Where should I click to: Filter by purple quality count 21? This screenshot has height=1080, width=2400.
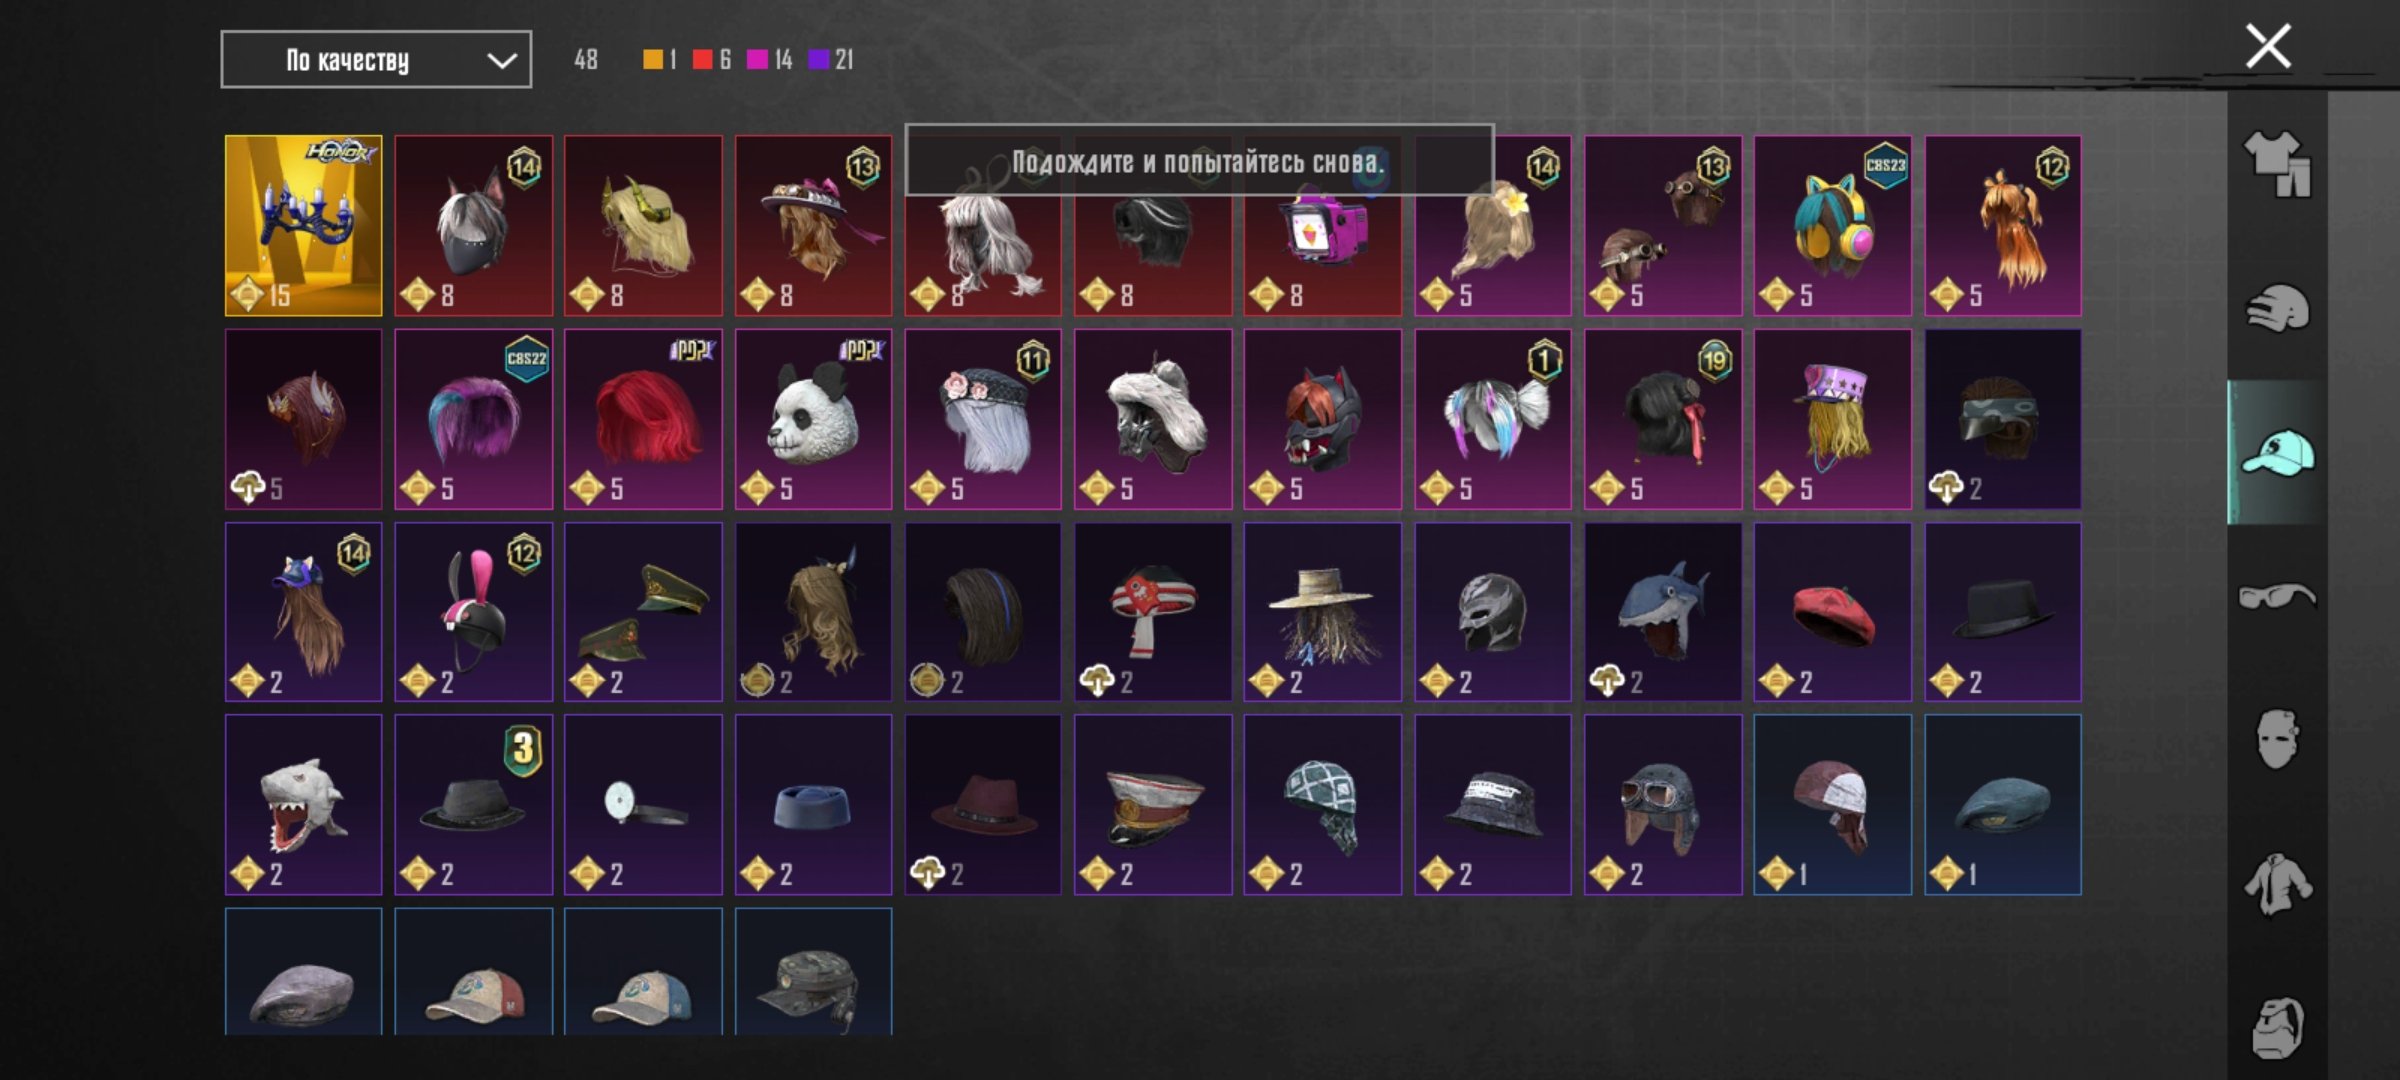[x=831, y=60]
